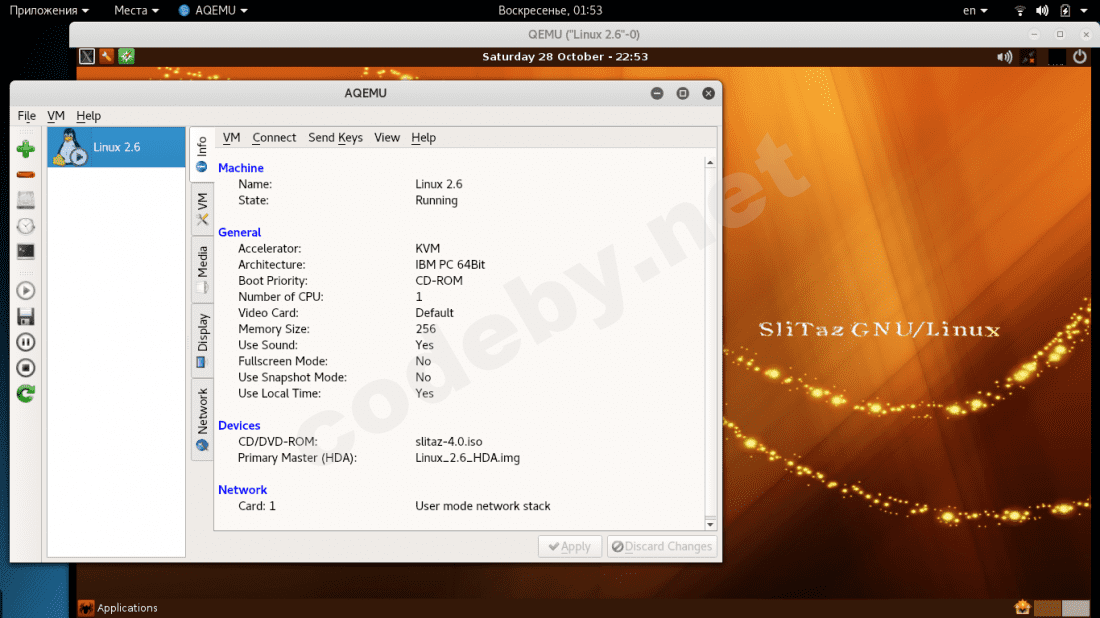Click the date 'Воскресенье, 01:53' in top bar
Screen dimensions: 1100x618
[x=550, y=11]
